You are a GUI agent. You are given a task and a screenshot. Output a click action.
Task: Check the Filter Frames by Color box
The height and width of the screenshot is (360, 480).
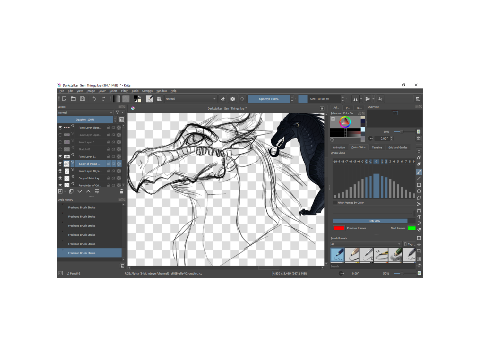point(335,203)
